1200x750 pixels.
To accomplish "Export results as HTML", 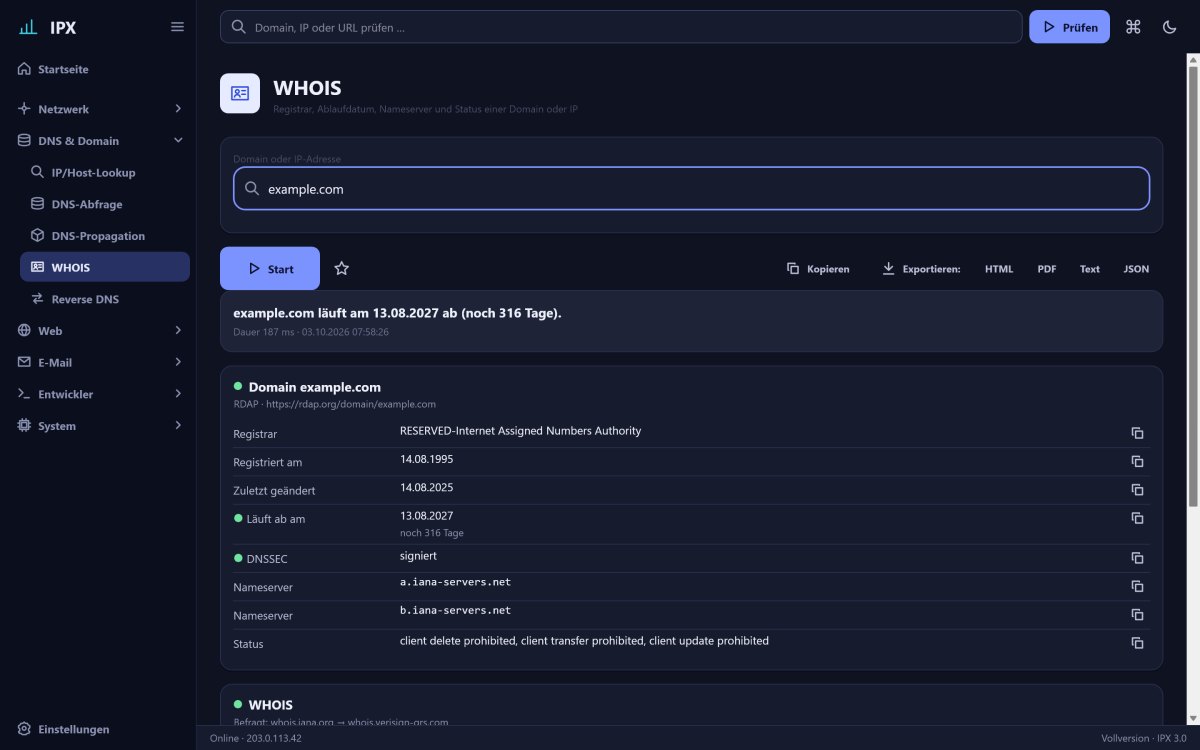I will [x=999, y=269].
